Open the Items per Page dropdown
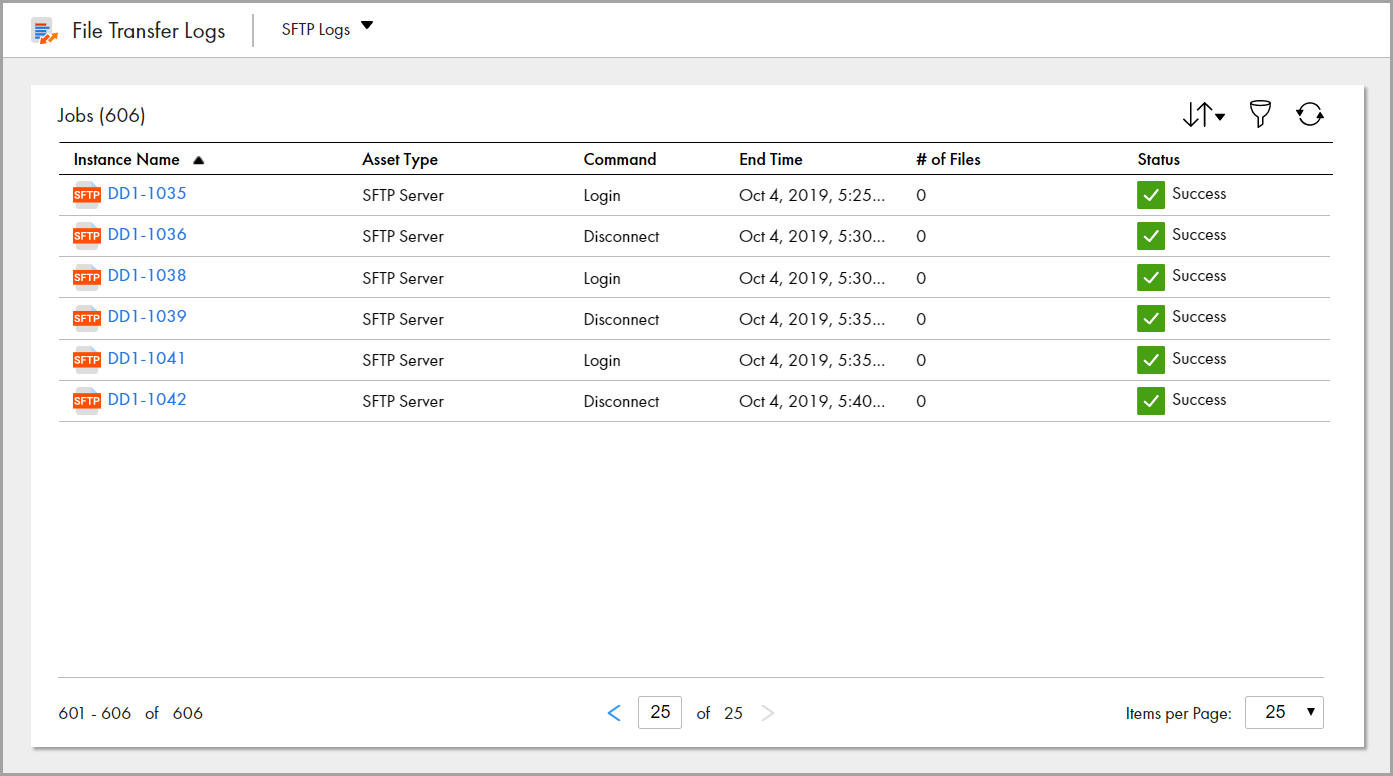Viewport: 1393px width, 776px height. pyautogui.click(x=1284, y=712)
